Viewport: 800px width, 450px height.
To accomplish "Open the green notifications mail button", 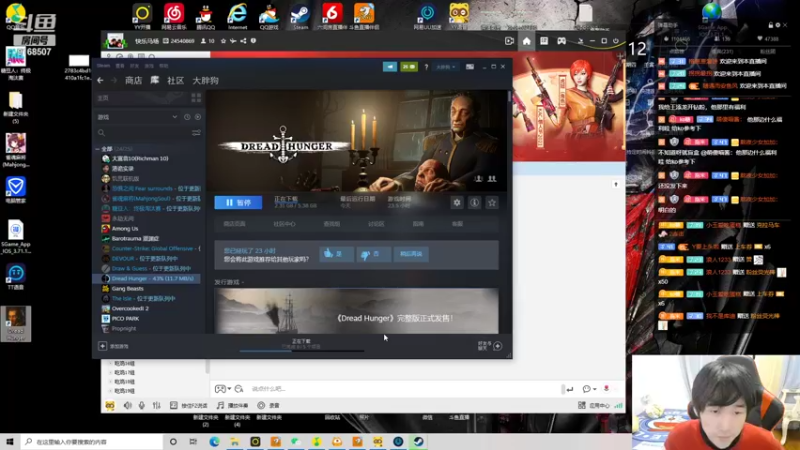I will [409, 66].
